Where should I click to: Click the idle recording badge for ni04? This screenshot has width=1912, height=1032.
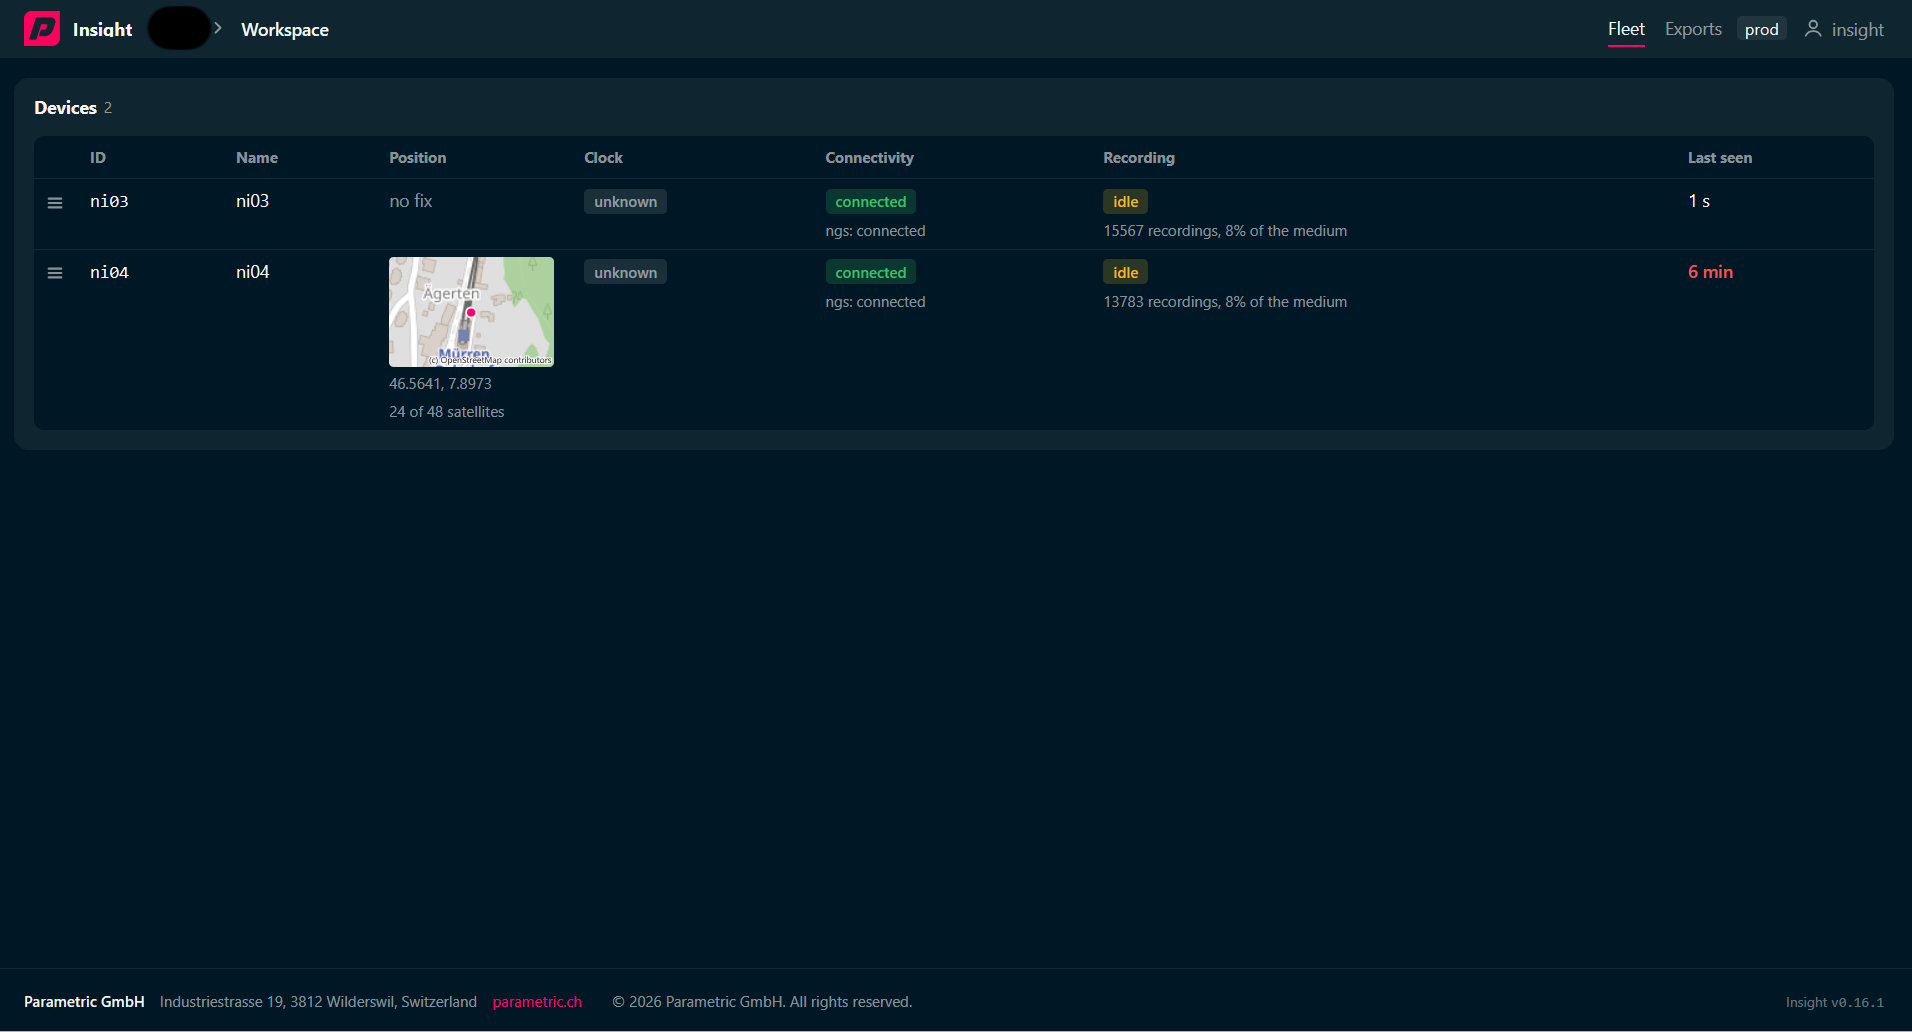pos(1125,272)
